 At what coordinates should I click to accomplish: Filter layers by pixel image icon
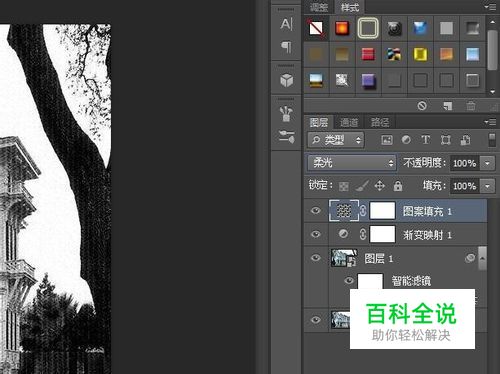387,140
